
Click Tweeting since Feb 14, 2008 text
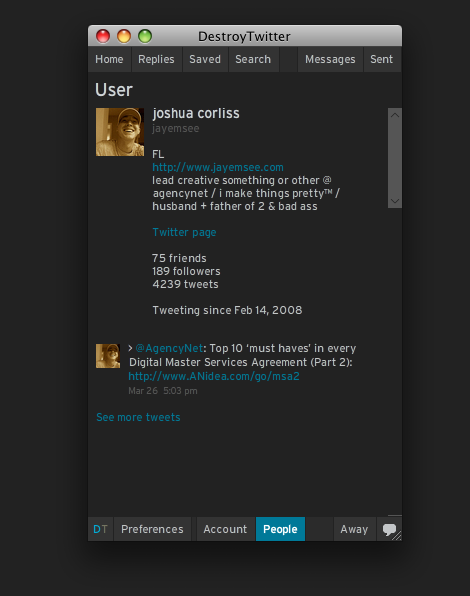227,310
